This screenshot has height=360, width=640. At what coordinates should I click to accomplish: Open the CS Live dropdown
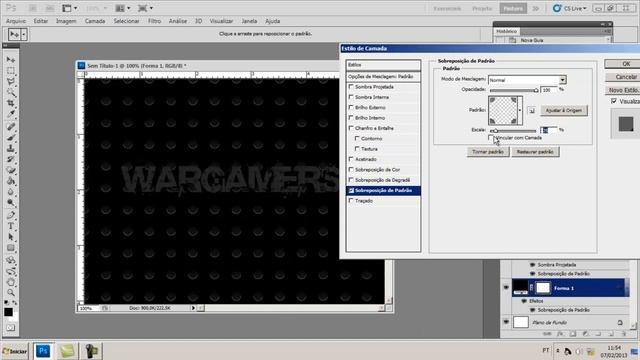pyautogui.click(x=570, y=8)
